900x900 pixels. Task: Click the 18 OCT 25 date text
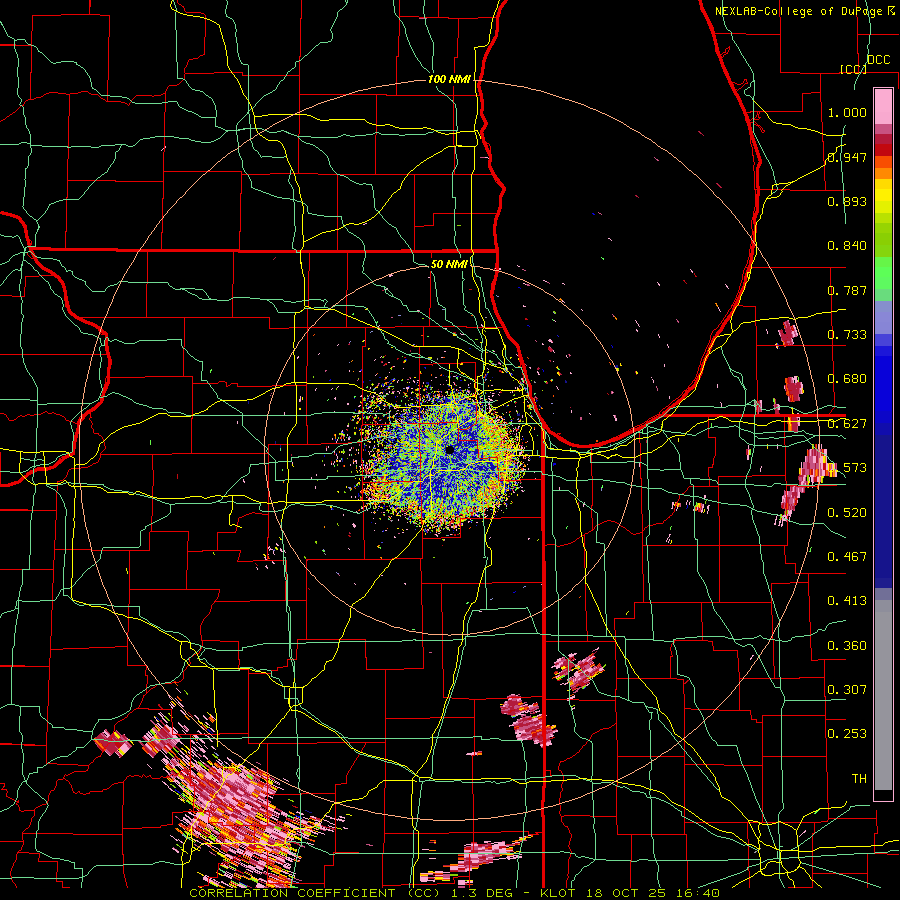(627, 893)
